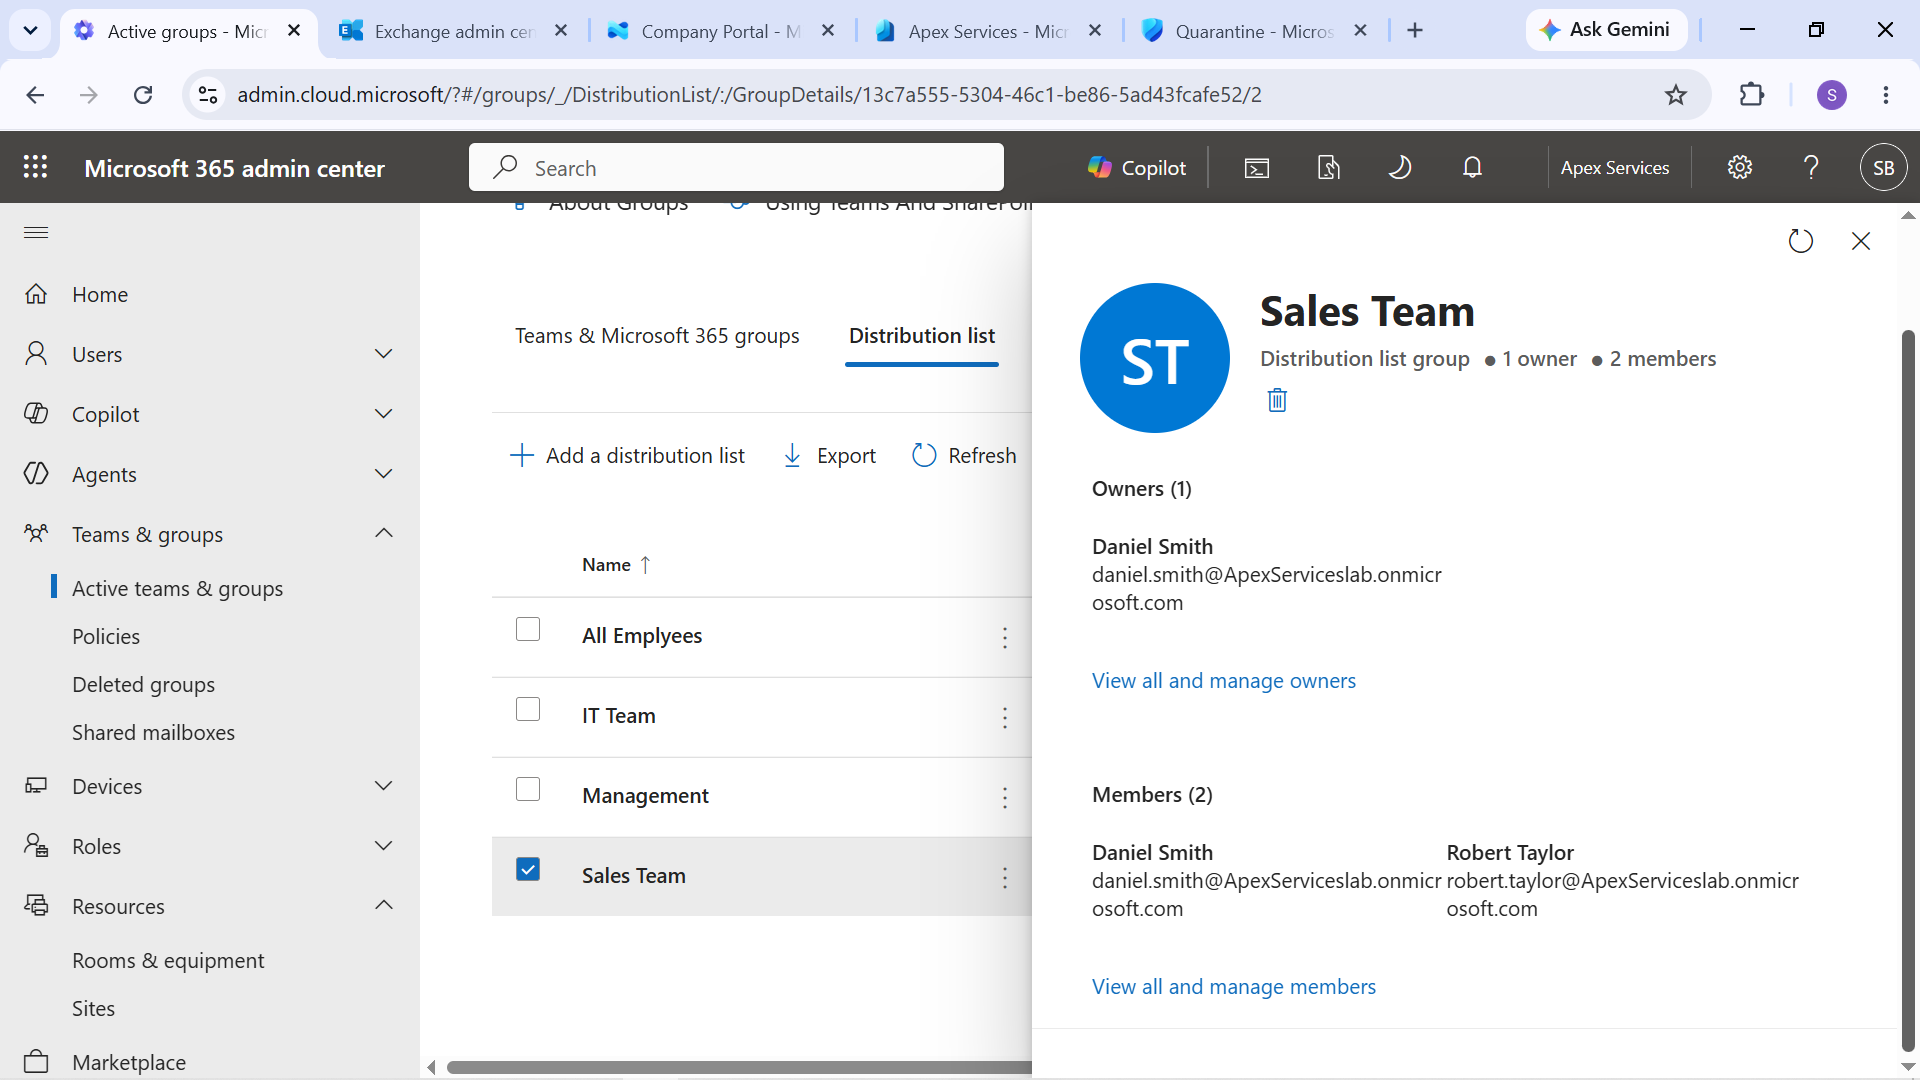1920x1080 pixels.
Task: Export the distribution lists
Action: coord(829,456)
